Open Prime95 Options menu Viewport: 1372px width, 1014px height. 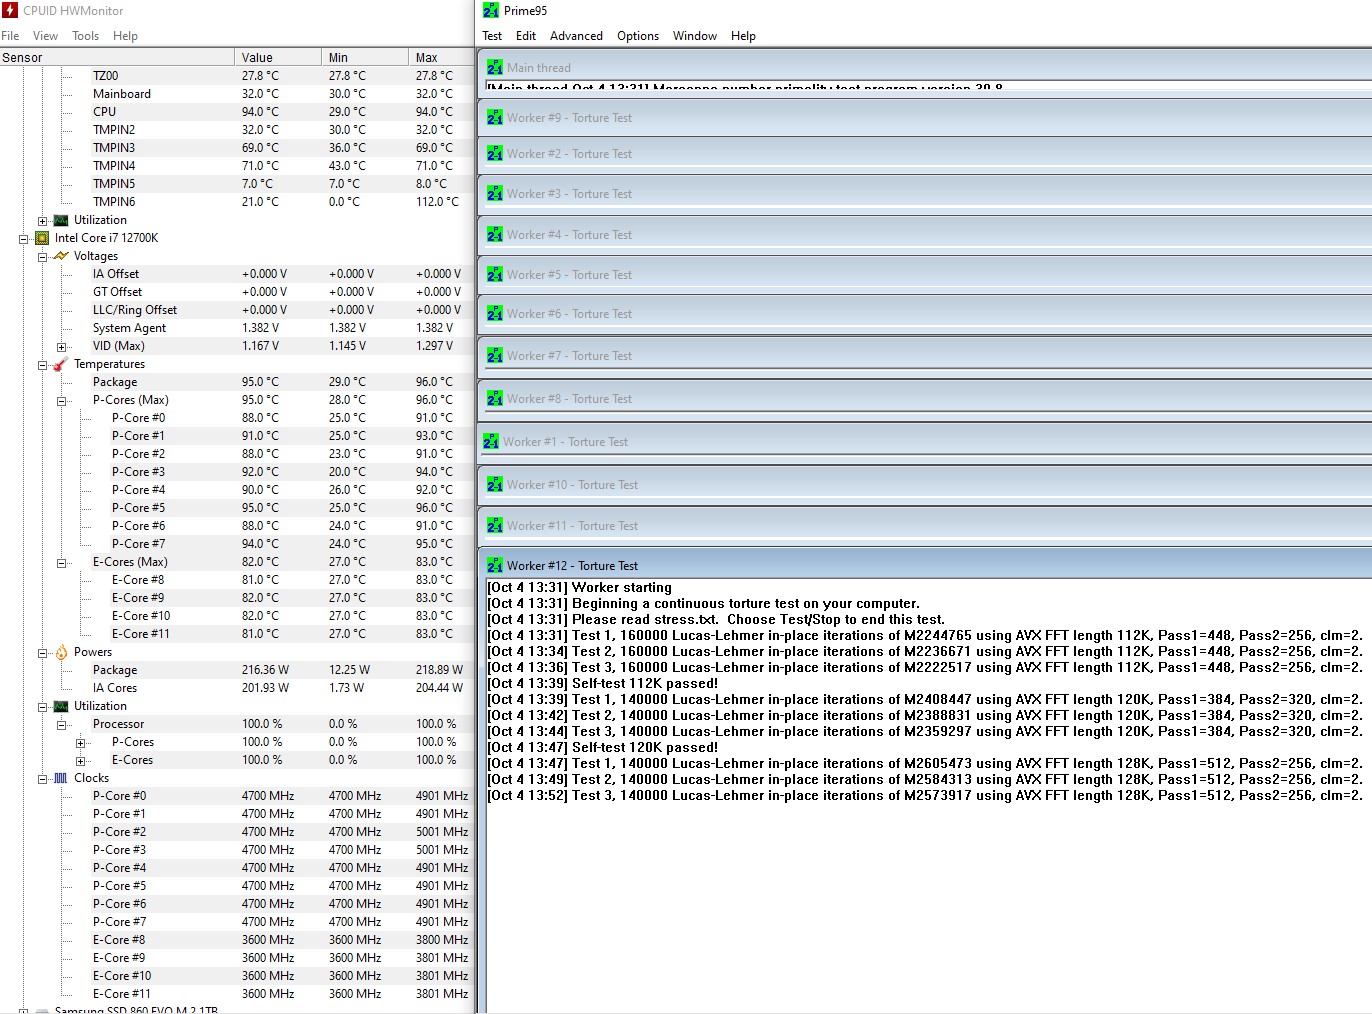click(x=638, y=36)
